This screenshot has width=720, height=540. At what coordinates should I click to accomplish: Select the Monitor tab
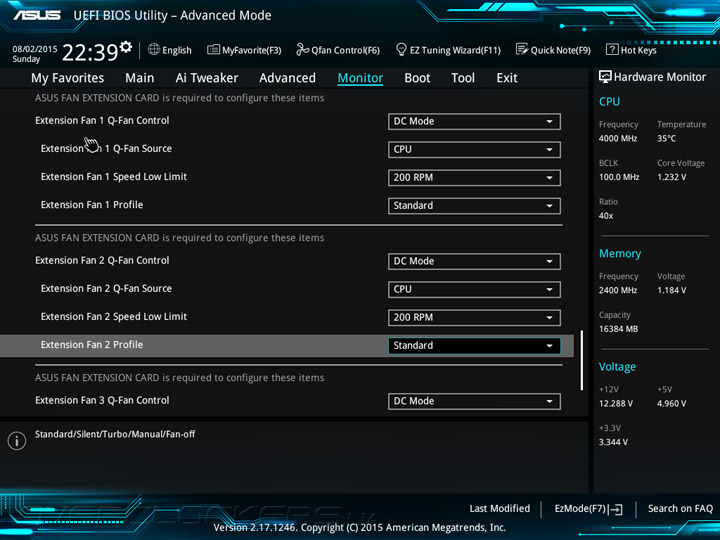pyautogui.click(x=360, y=78)
